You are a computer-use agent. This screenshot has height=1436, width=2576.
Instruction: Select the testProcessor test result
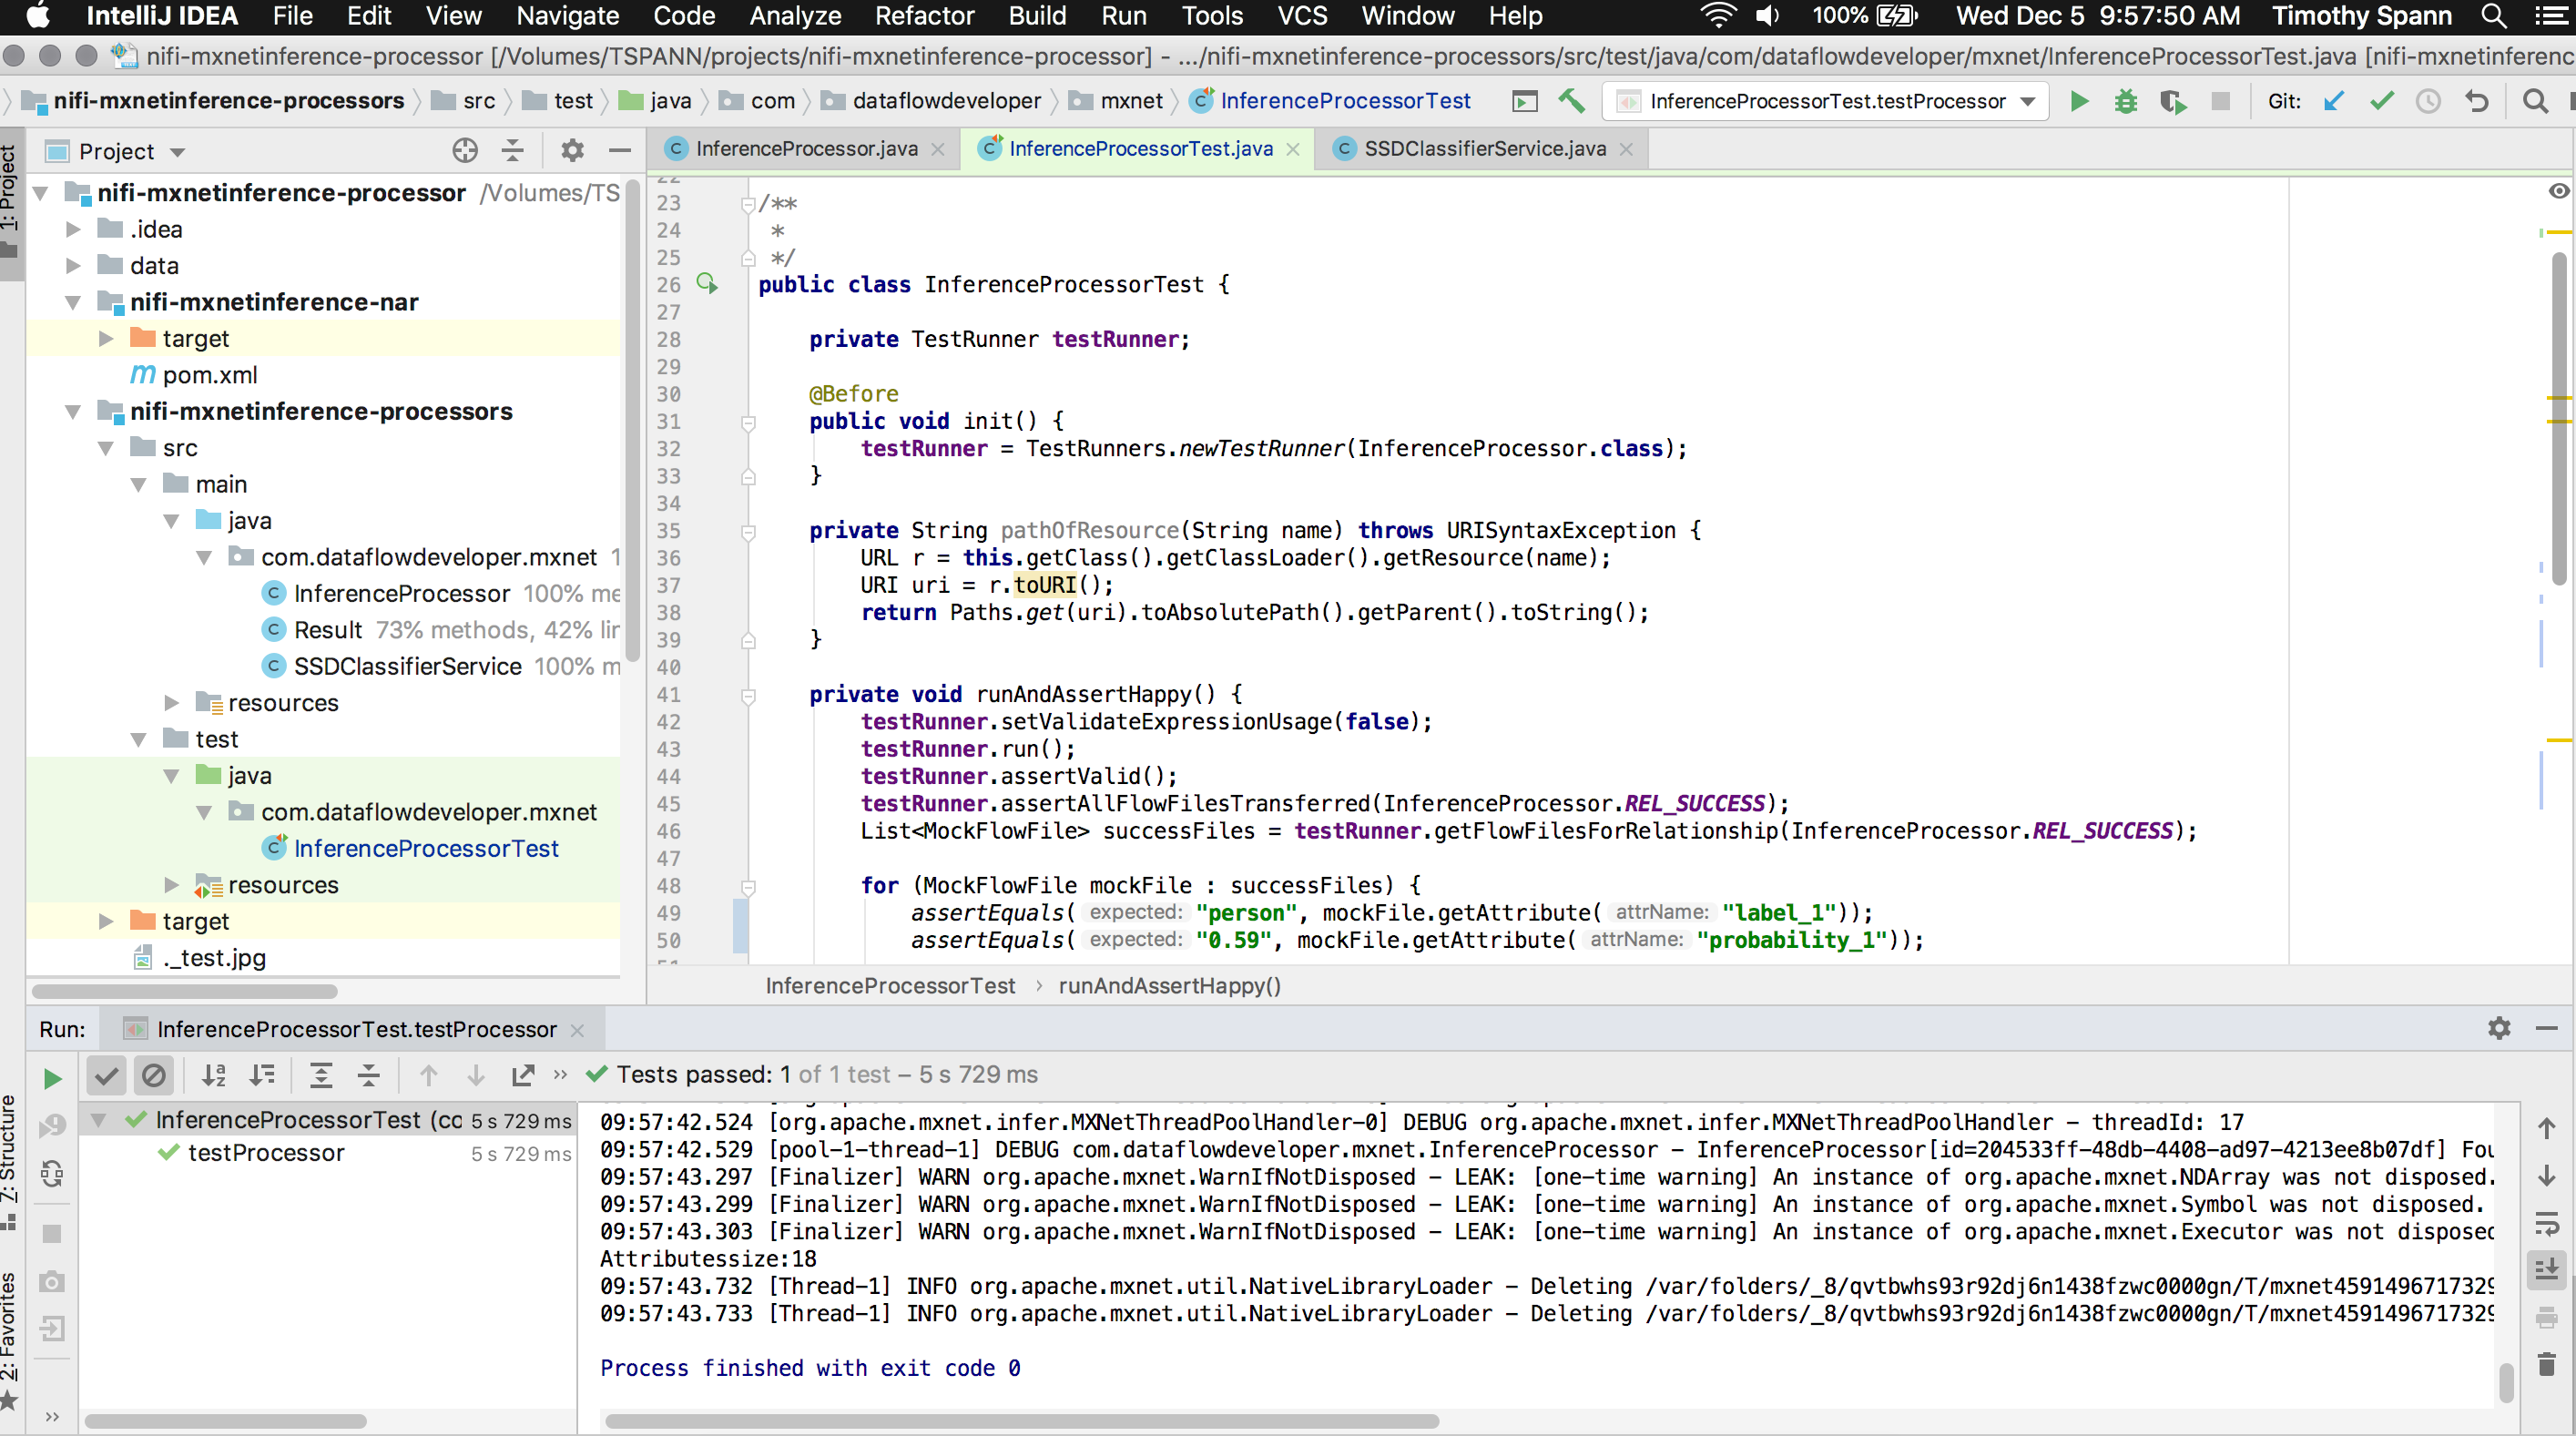coord(266,1153)
